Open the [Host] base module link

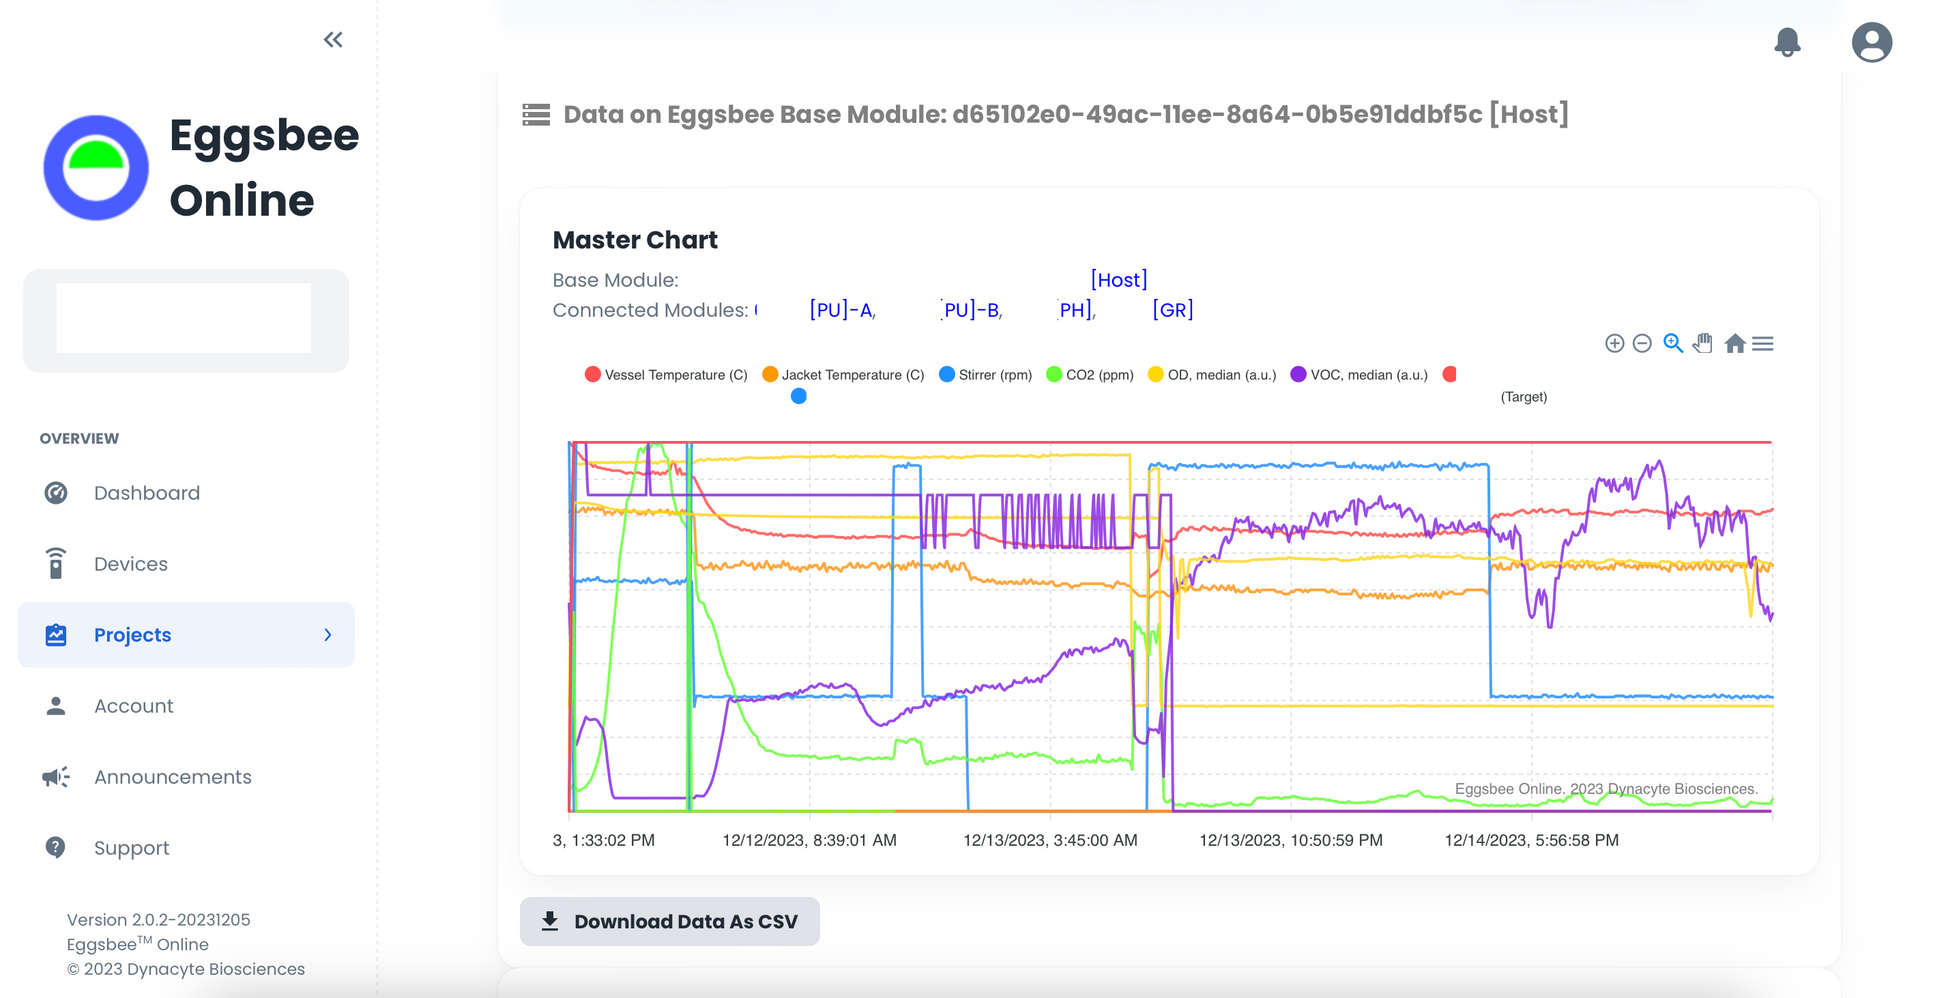(1119, 280)
